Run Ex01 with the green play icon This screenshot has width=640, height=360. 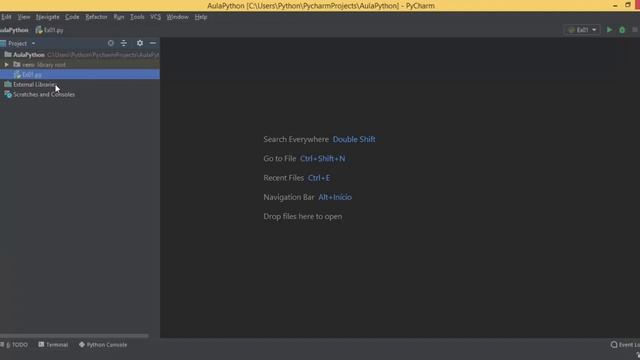609,30
